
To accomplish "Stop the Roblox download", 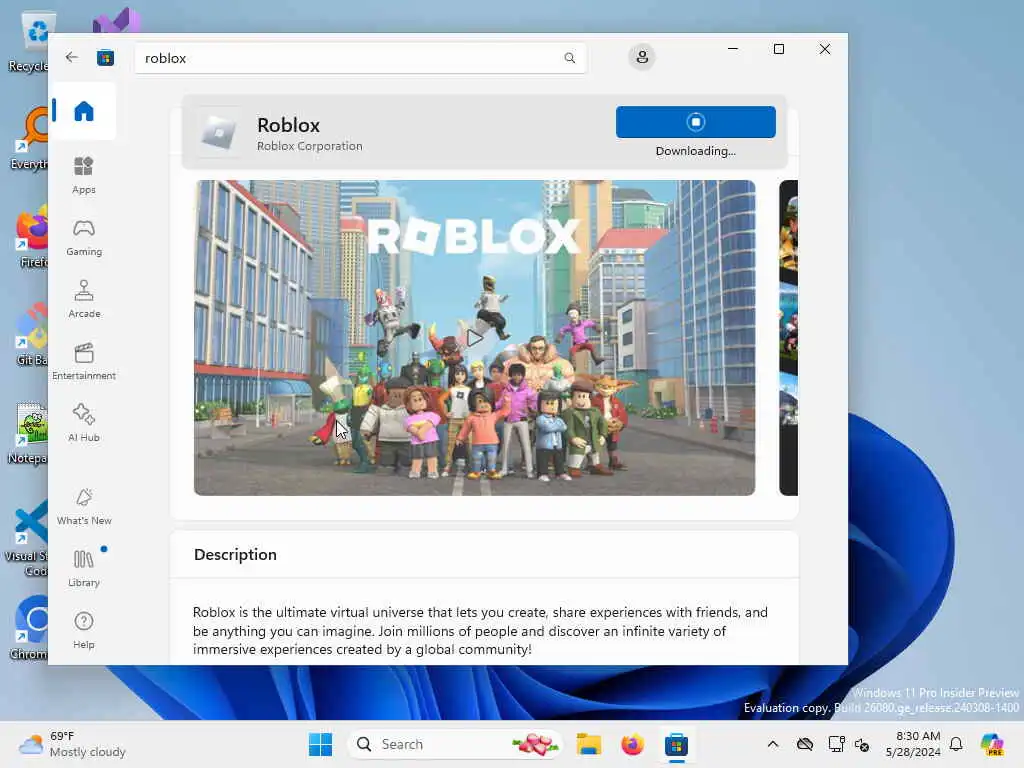I will 696,122.
